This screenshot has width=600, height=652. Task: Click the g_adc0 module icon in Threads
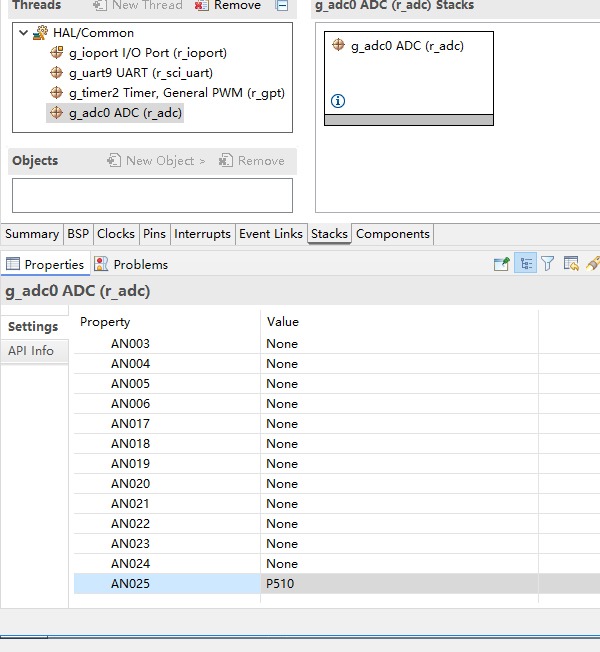[57, 113]
